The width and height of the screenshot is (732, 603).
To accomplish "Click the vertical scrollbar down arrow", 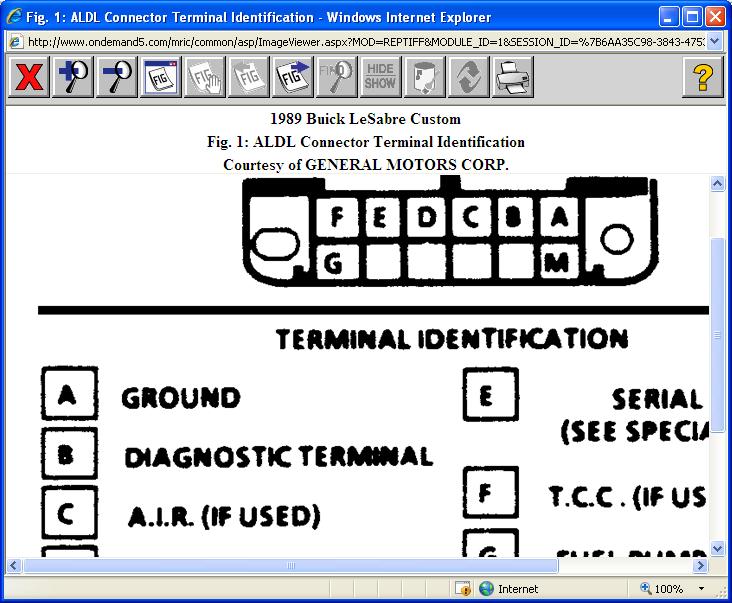I will click(x=718, y=548).
